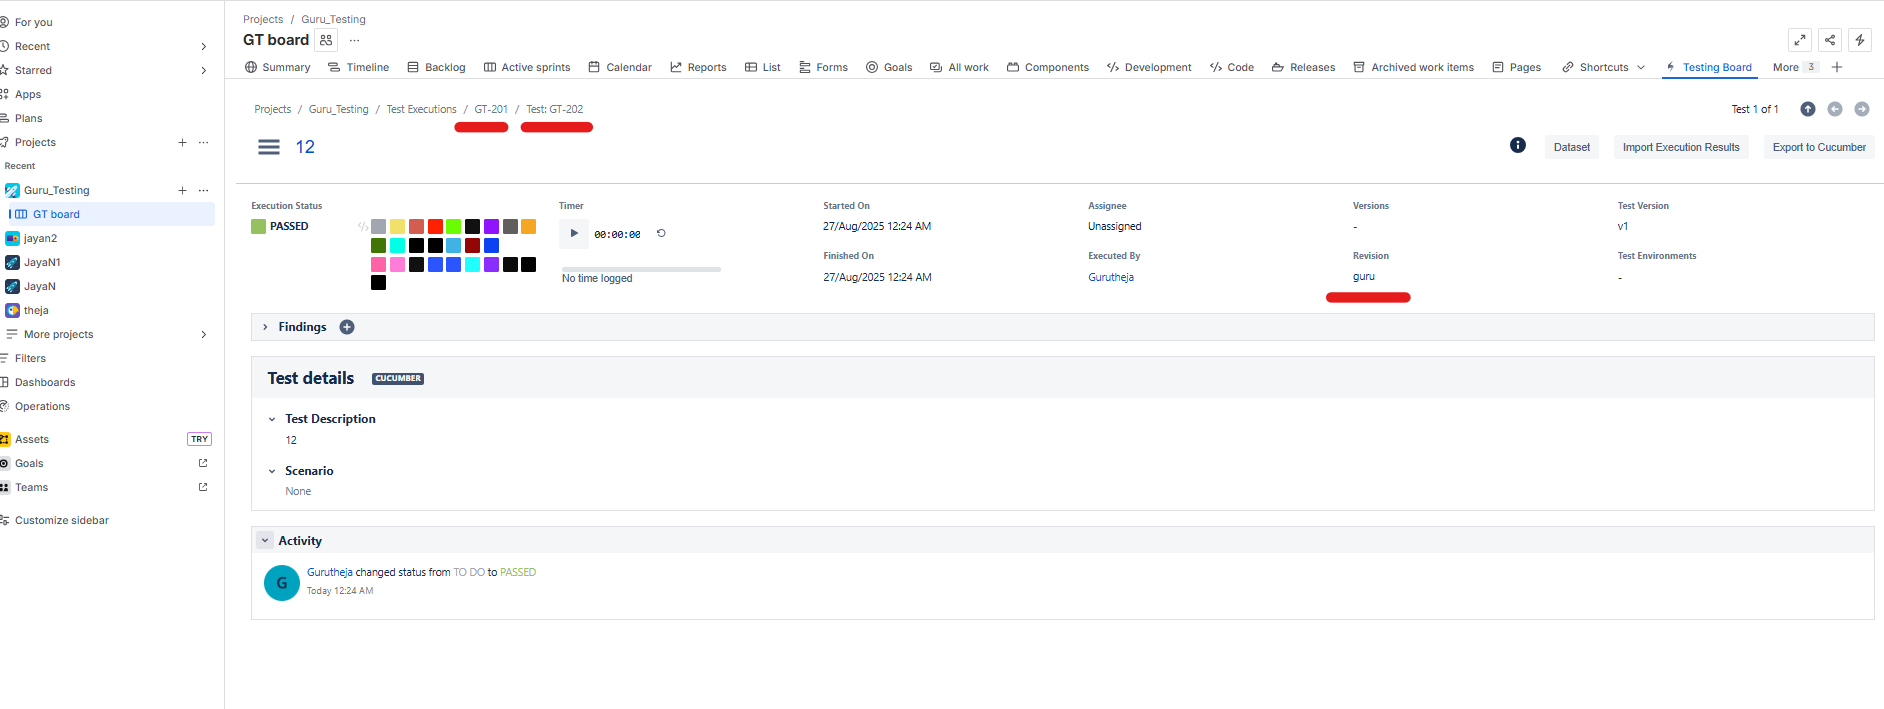The height and width of the screenshot is (709, 1884).
Task: Click the share icon in the header
Action: pyautogui.click(x=1829, y=40)
